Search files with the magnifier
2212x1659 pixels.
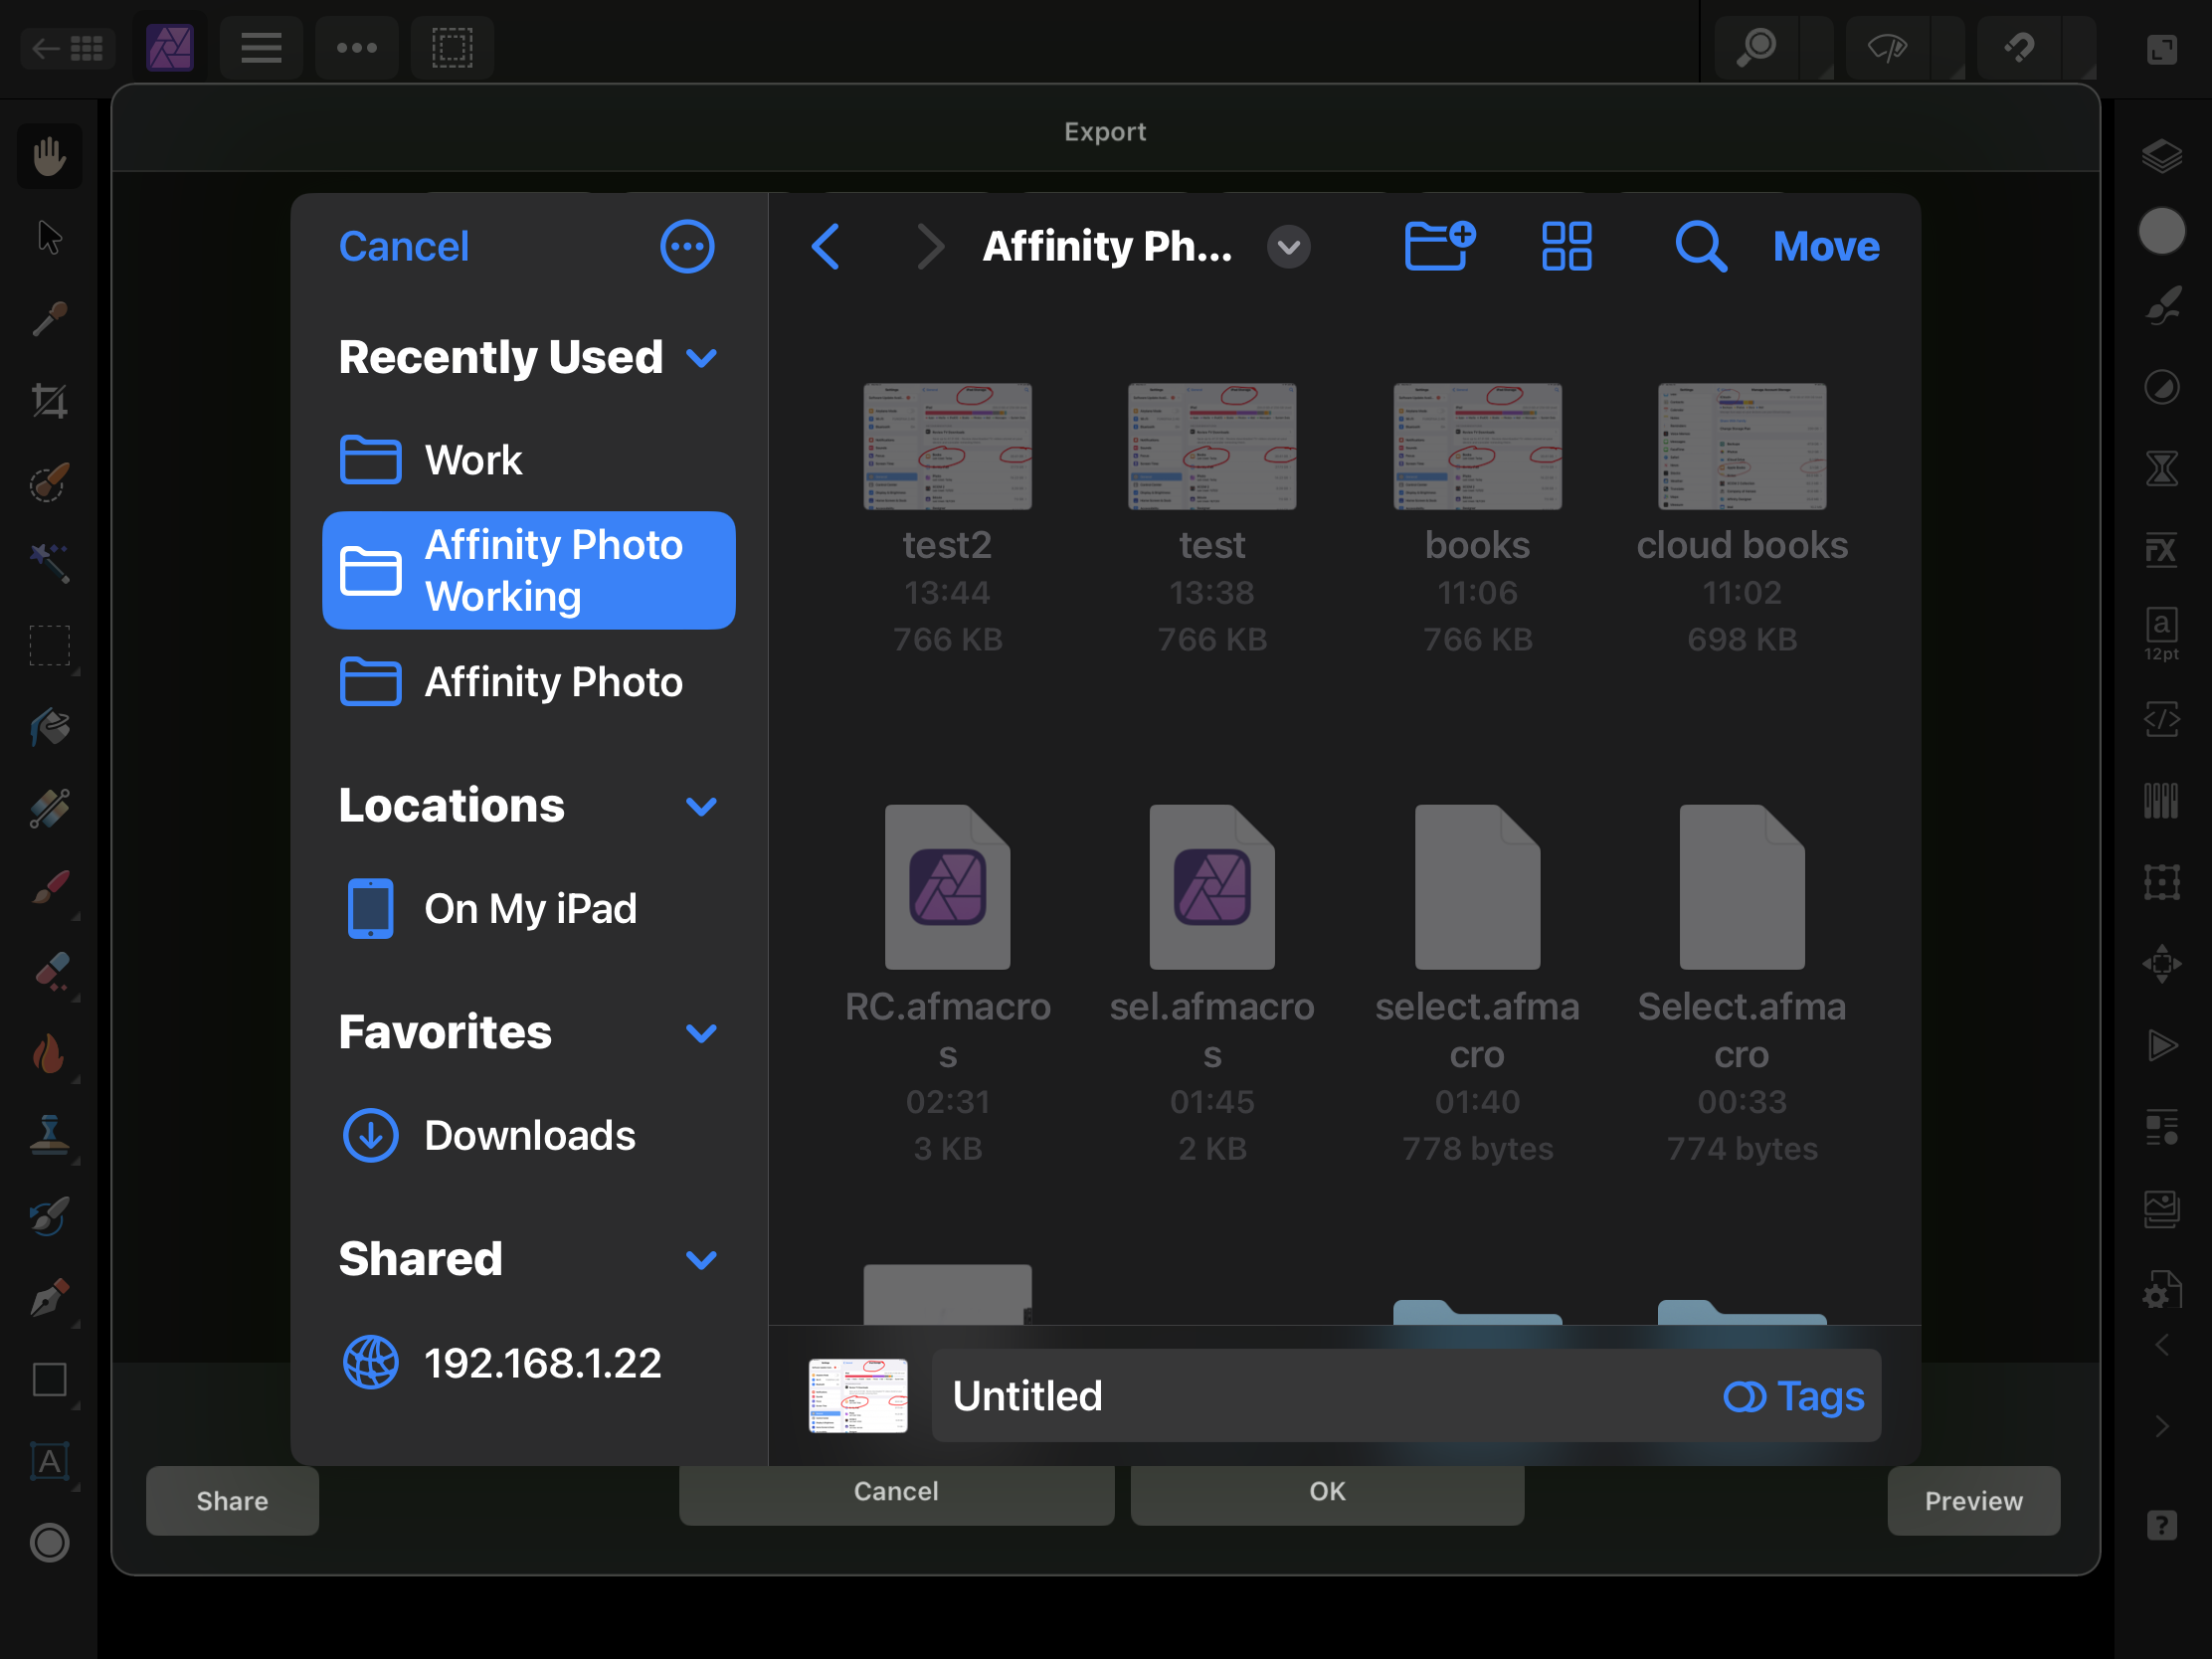click(1700, 247)
